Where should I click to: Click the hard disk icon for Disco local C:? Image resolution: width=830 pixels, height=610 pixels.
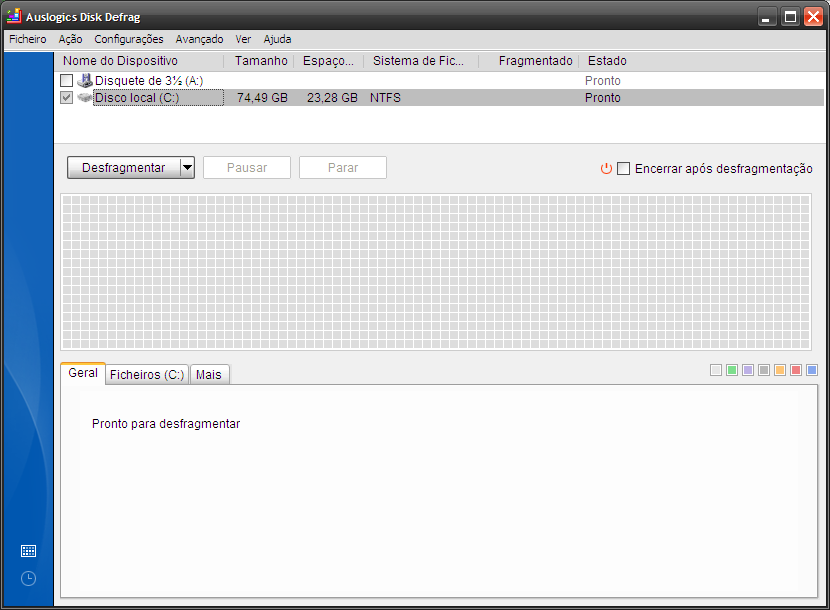click(x=85, y=97)
